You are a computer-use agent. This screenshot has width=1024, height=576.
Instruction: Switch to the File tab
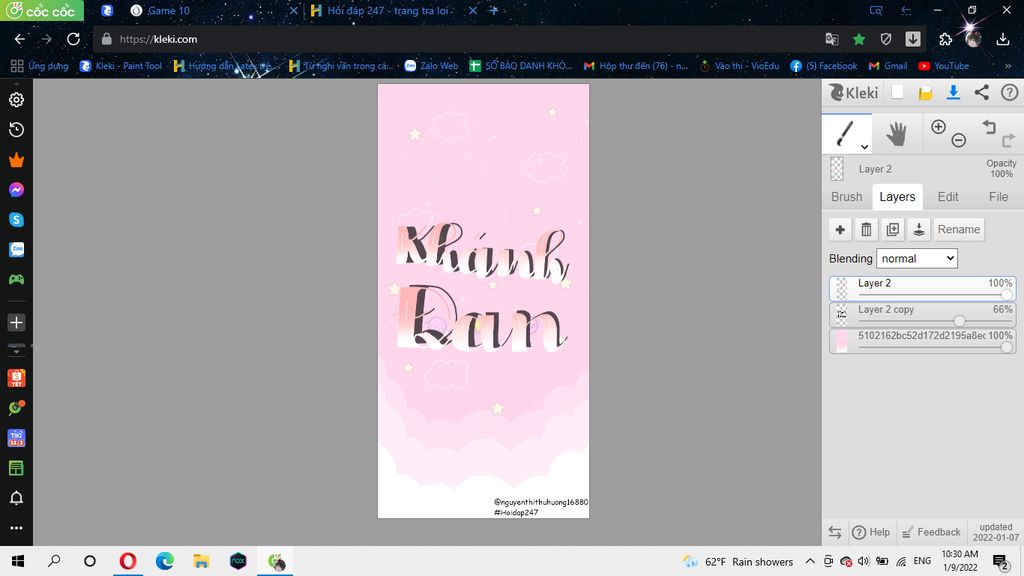pos(998,197)
